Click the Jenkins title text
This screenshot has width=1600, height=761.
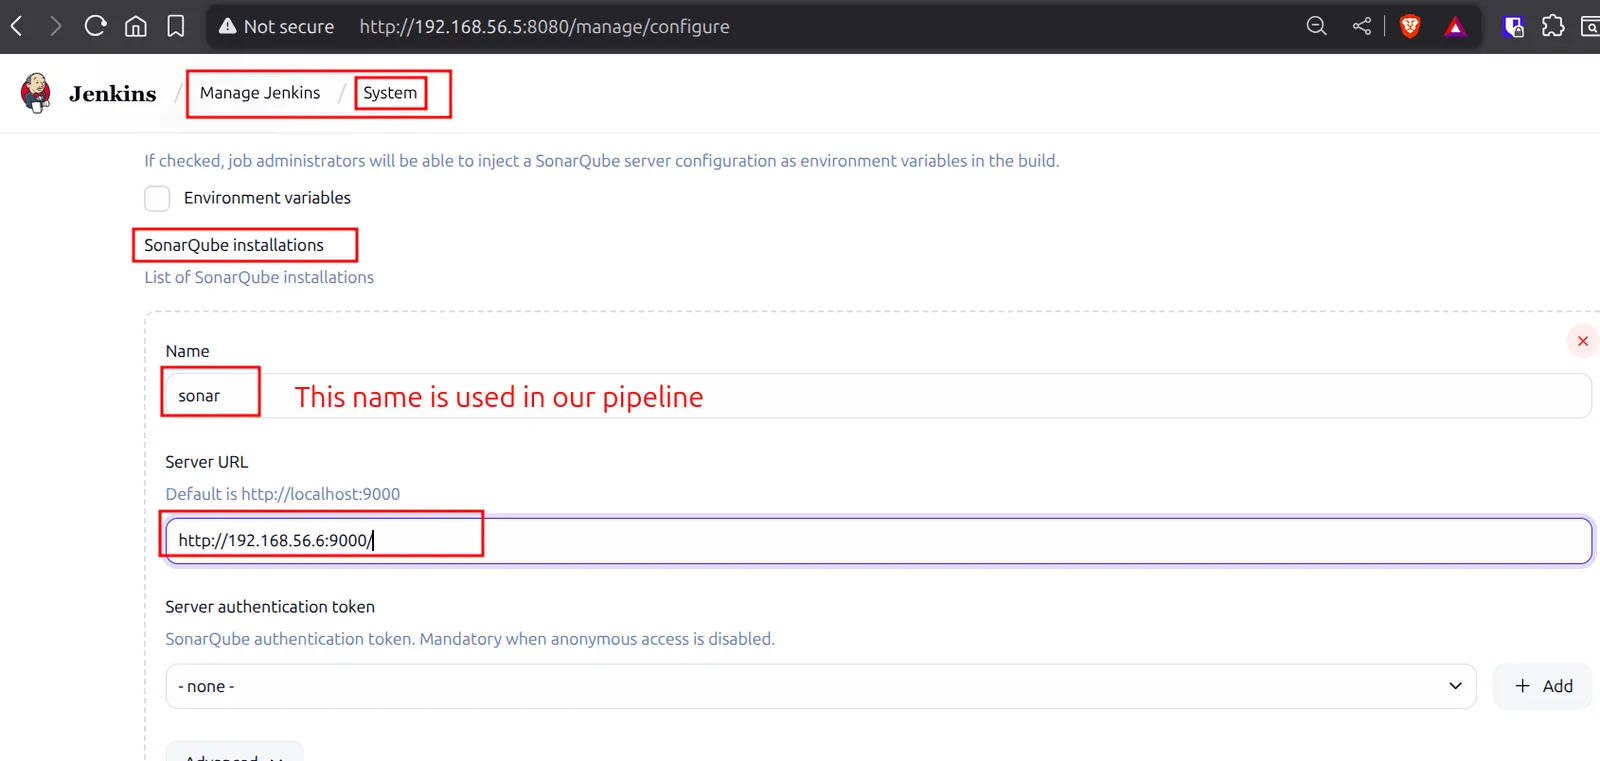113,94
